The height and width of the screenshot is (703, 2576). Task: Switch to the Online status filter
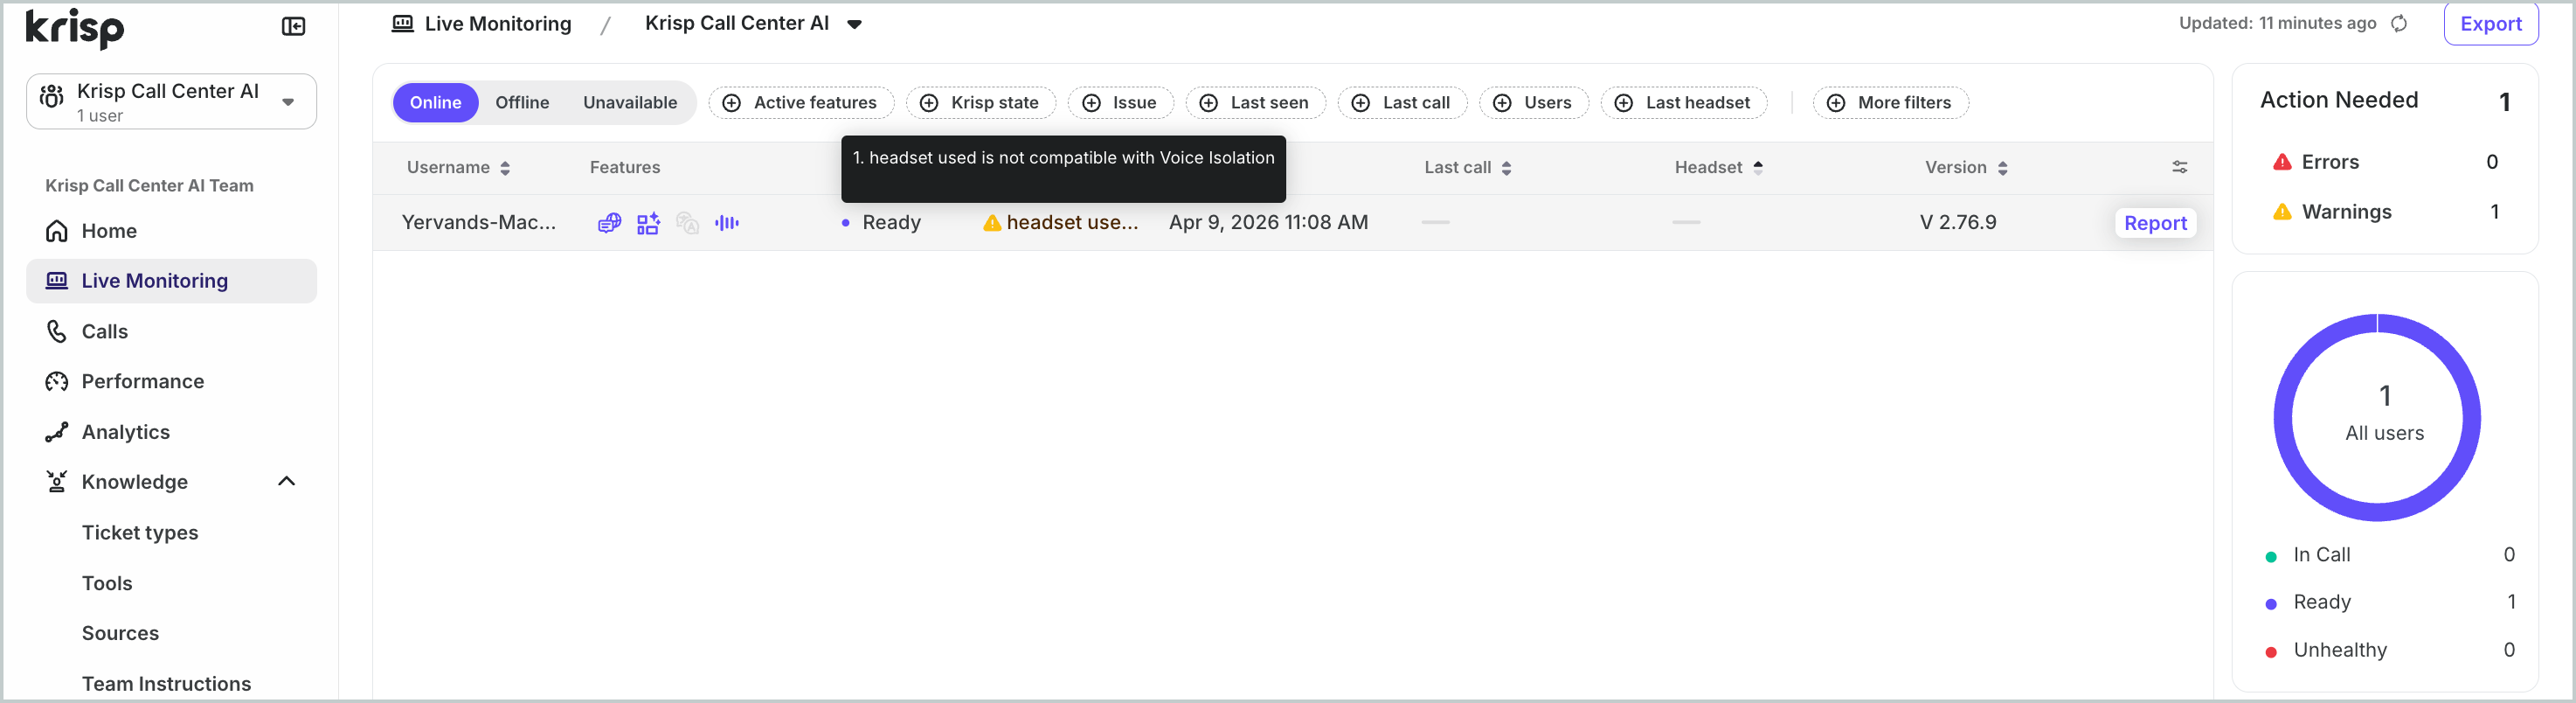tap(435, 103)
